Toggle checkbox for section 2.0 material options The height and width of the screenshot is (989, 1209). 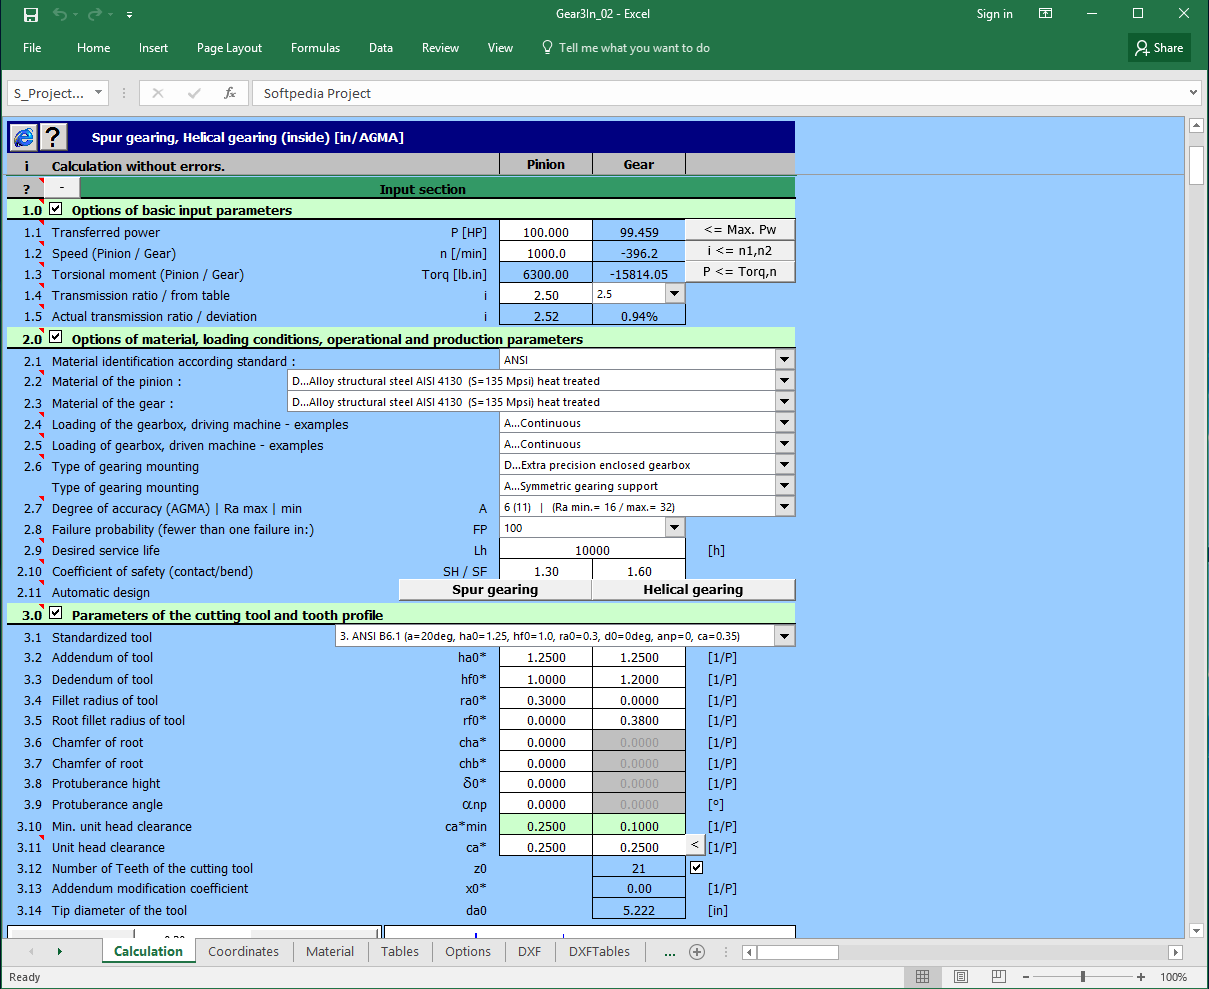coord(56,338)
